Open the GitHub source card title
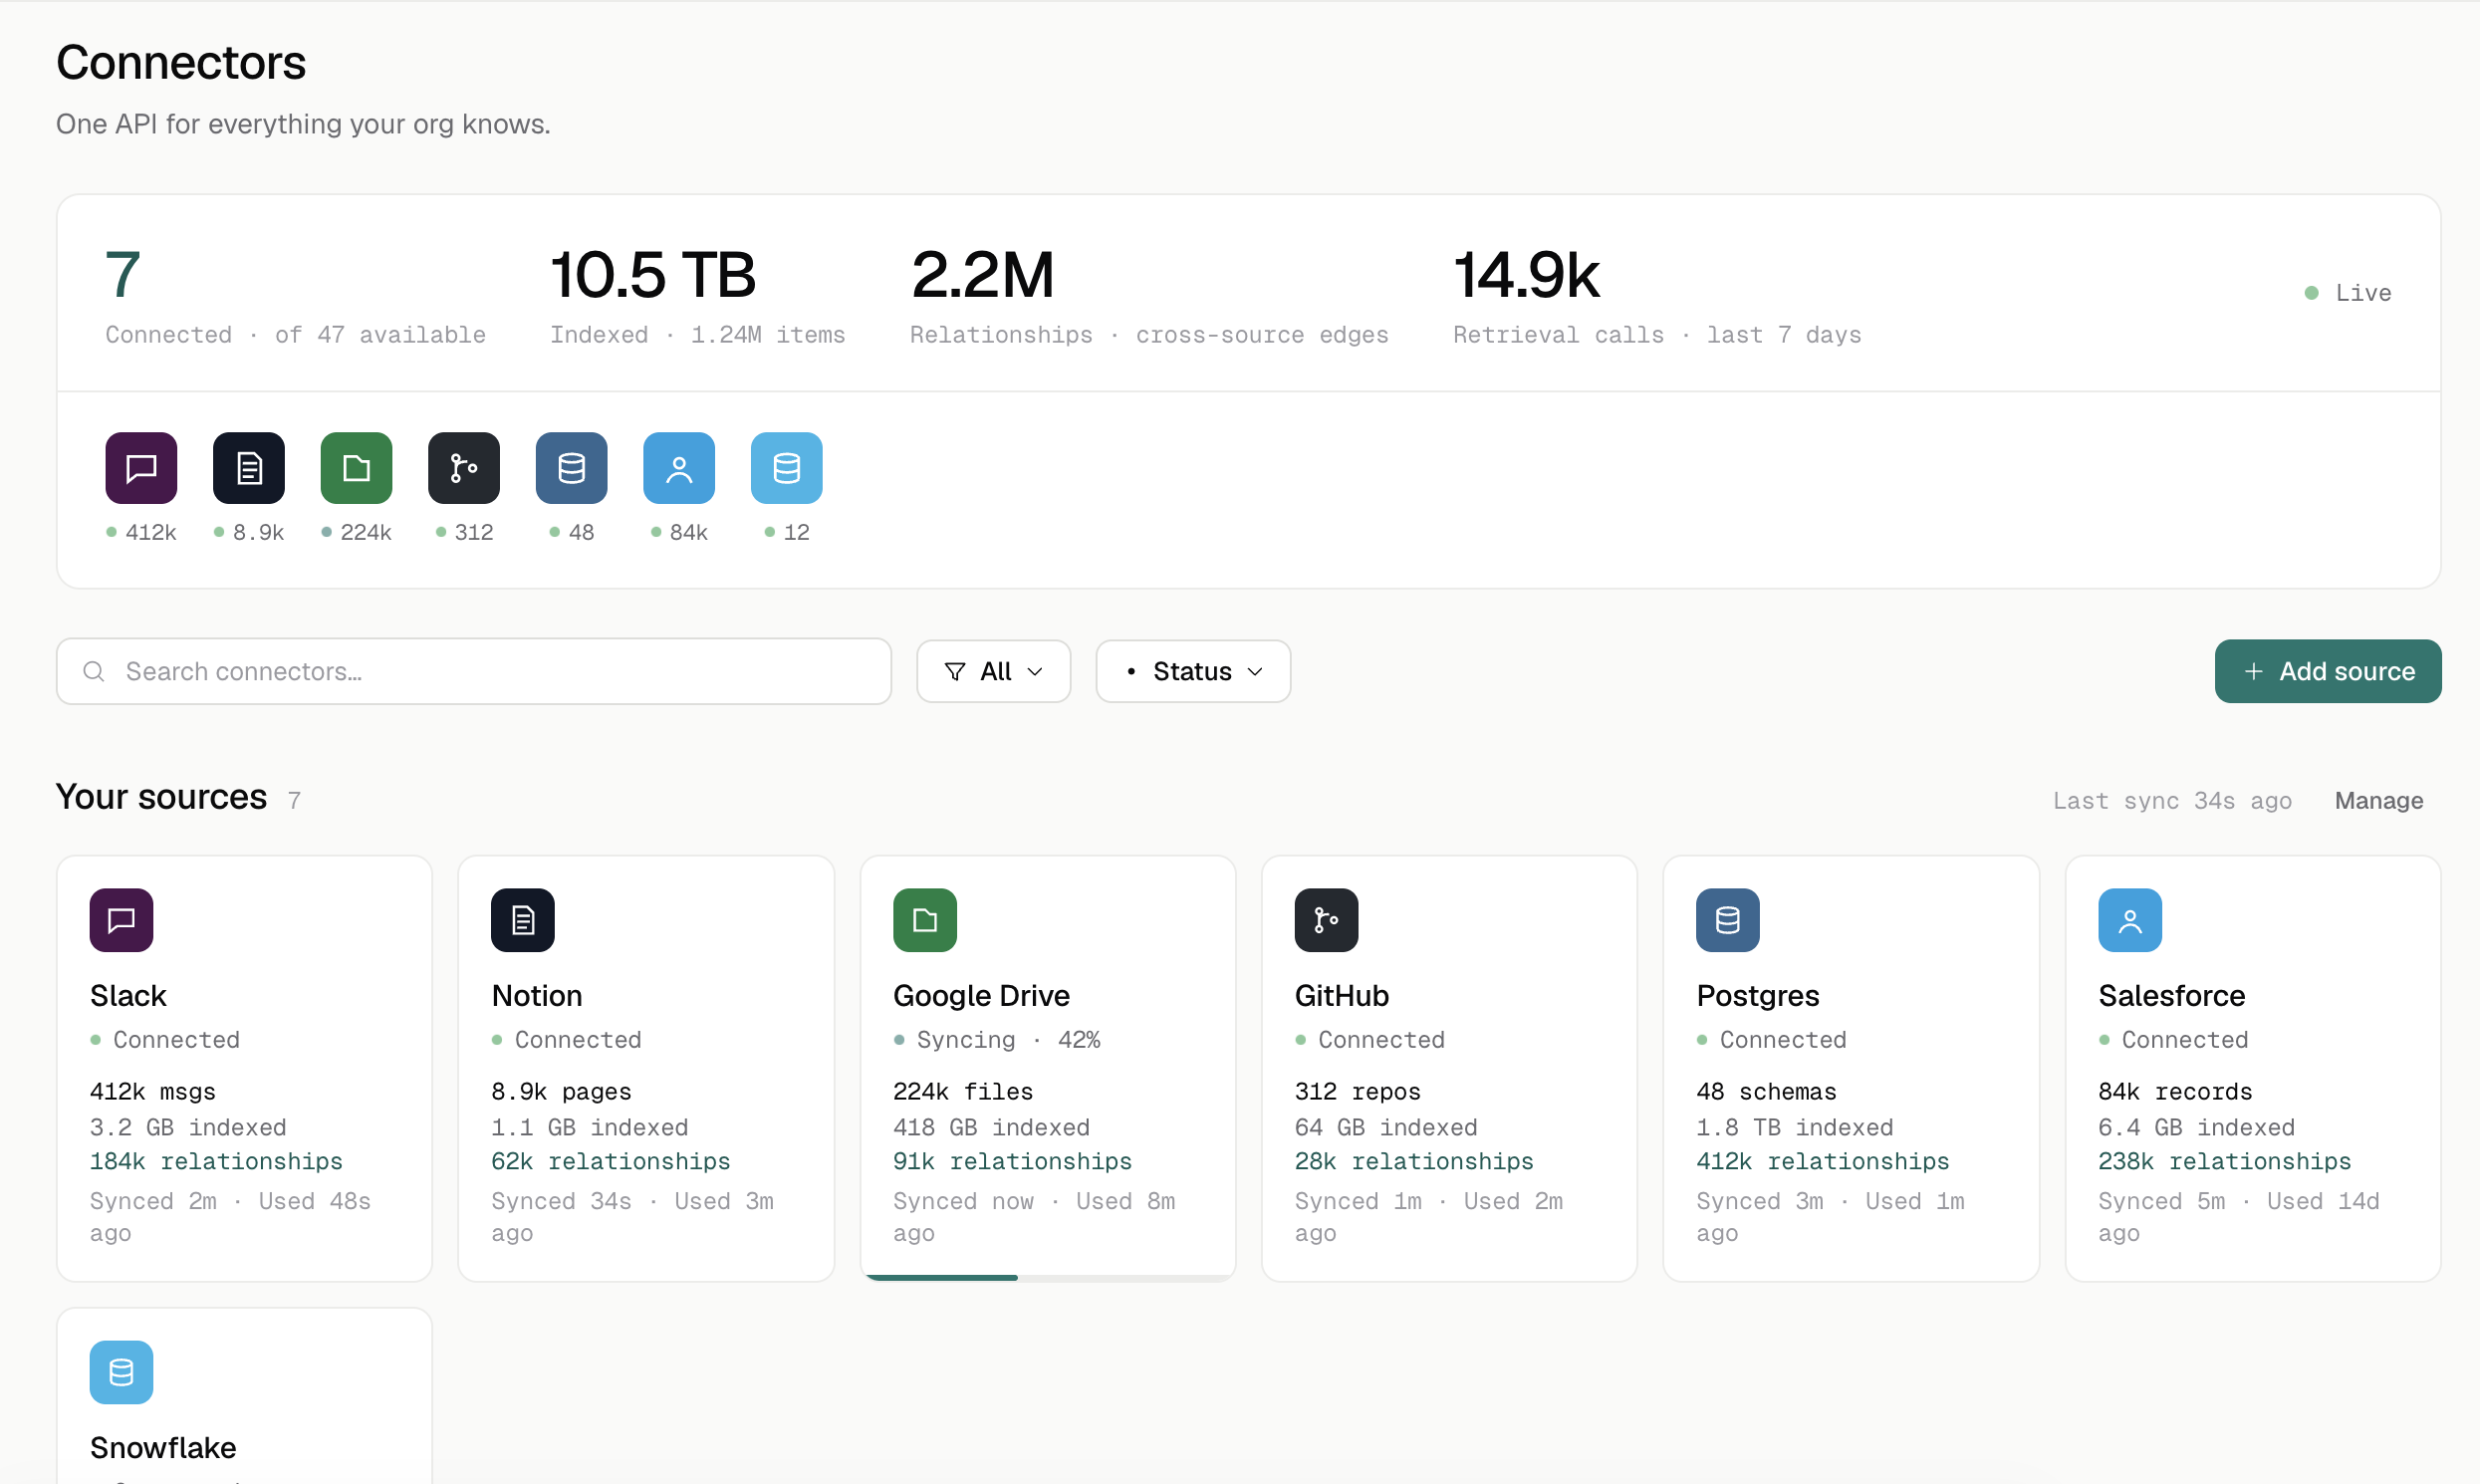 coord(1341,996)
